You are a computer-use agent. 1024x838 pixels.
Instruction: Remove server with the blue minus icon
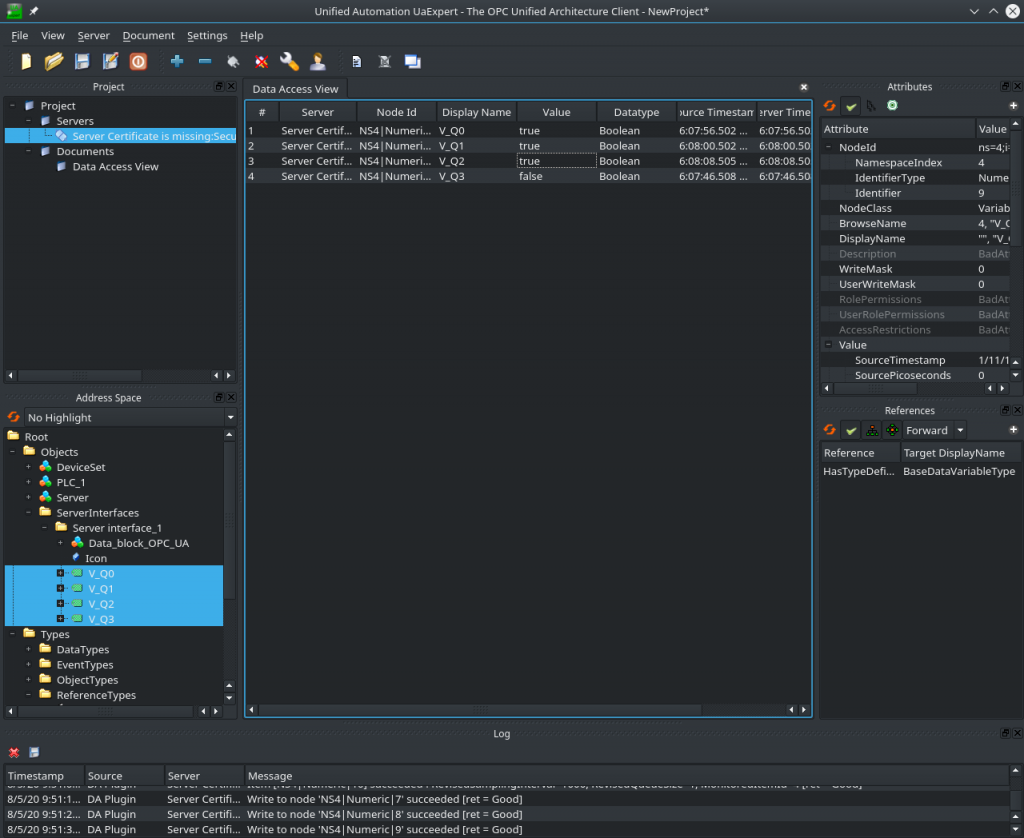(204, 61)
